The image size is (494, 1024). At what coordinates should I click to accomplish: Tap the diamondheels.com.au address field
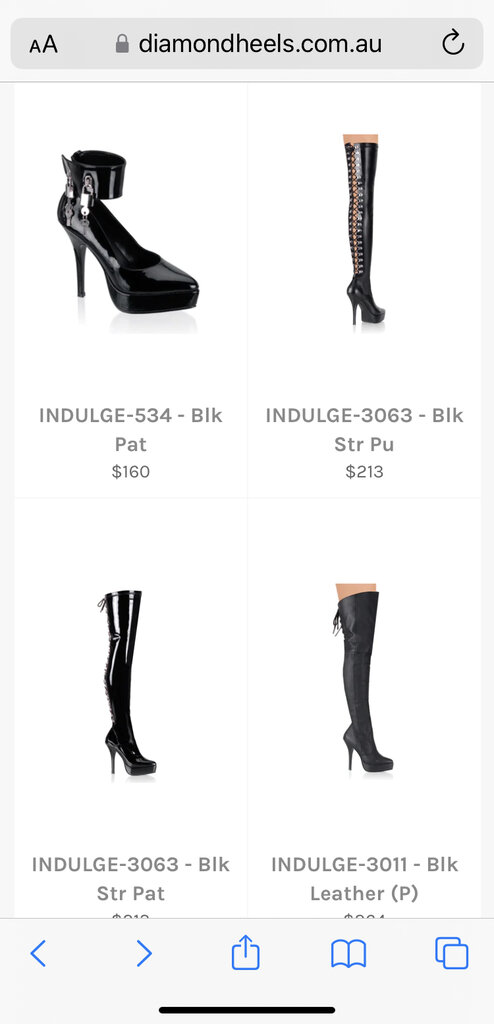pos(247,44)
